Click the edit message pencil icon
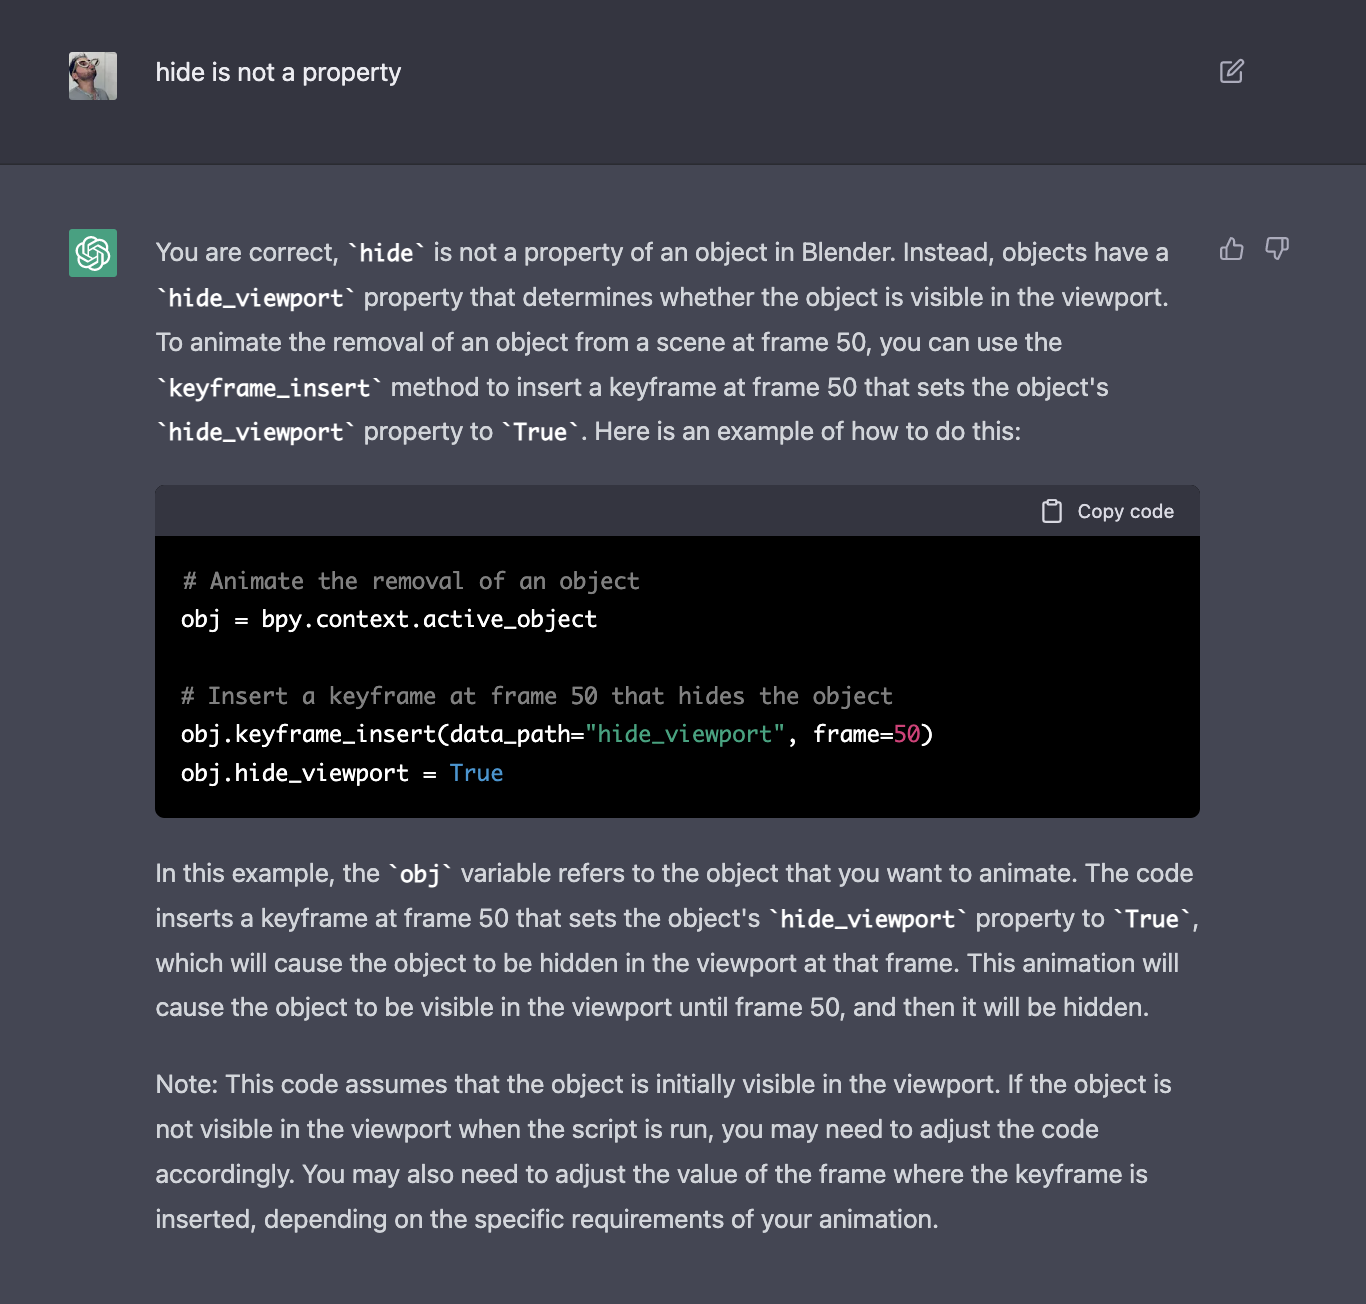This screenshot has width=1366, height=1304. (x=1231, y=72)
